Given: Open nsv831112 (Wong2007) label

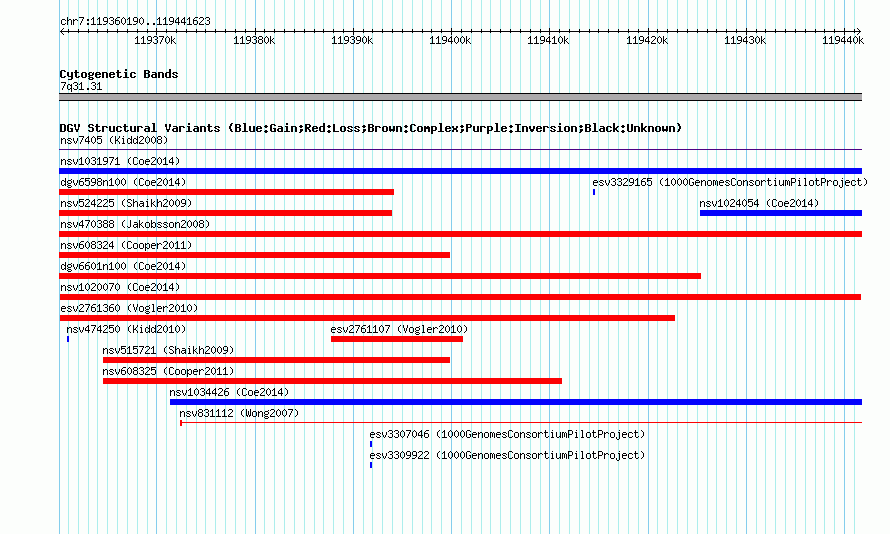Looking at the screenshot, I should [239, 413].
